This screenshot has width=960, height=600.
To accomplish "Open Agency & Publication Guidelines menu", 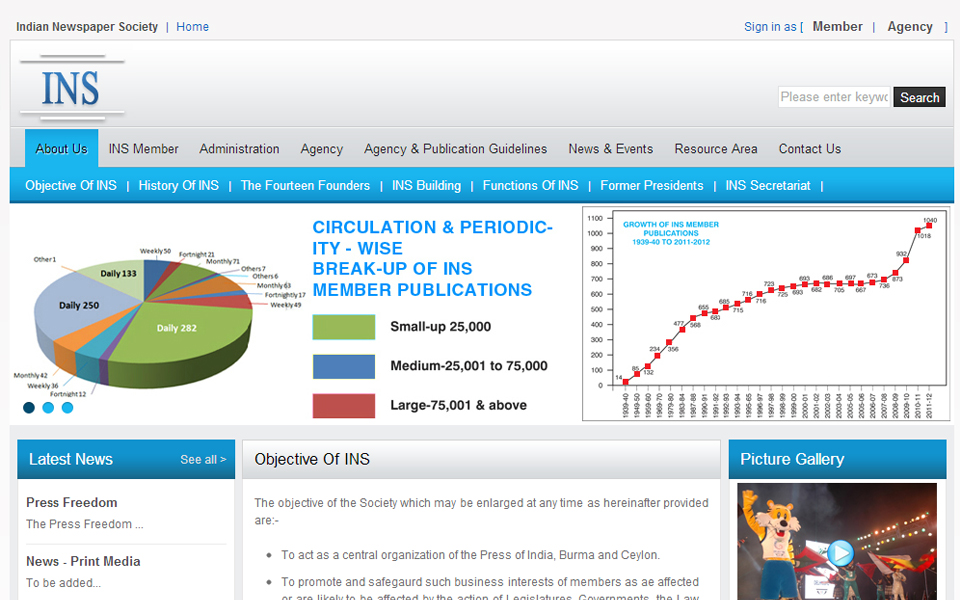I will [455, 149].
